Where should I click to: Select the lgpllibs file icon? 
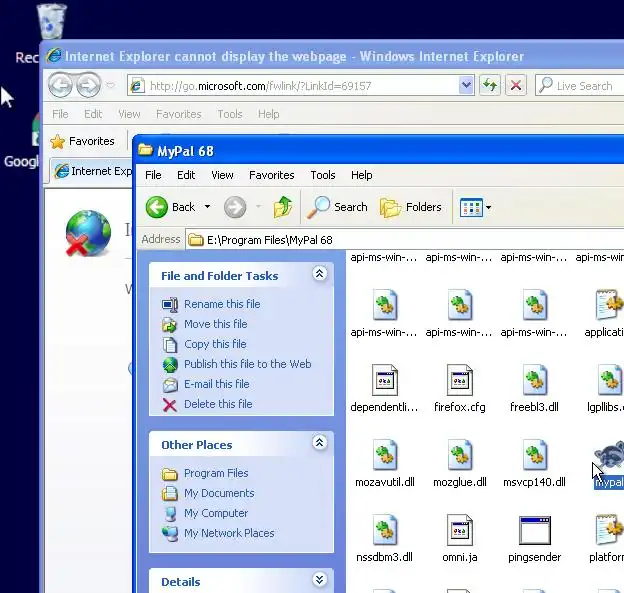click(610, 380)
